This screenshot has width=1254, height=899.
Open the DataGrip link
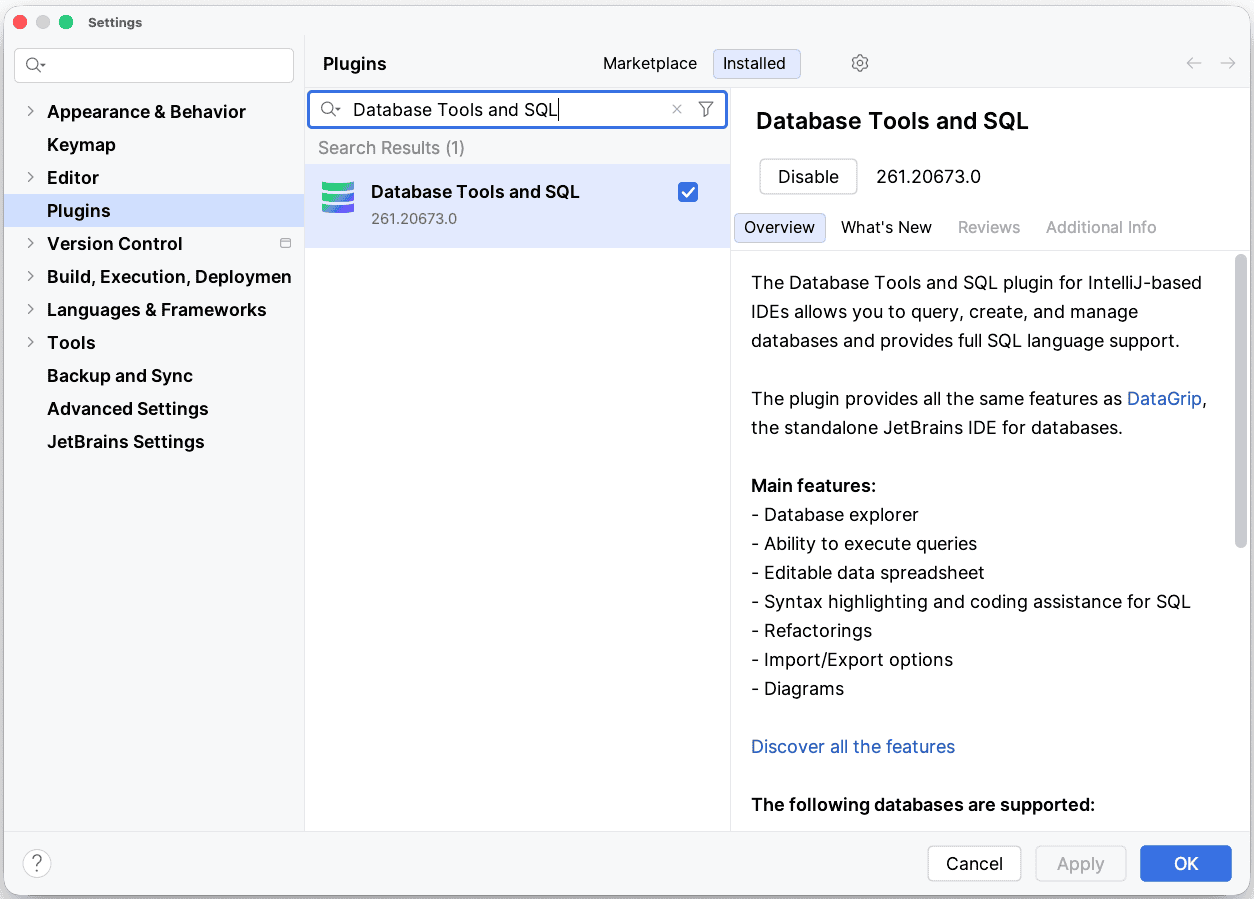tap(1164, 398)
